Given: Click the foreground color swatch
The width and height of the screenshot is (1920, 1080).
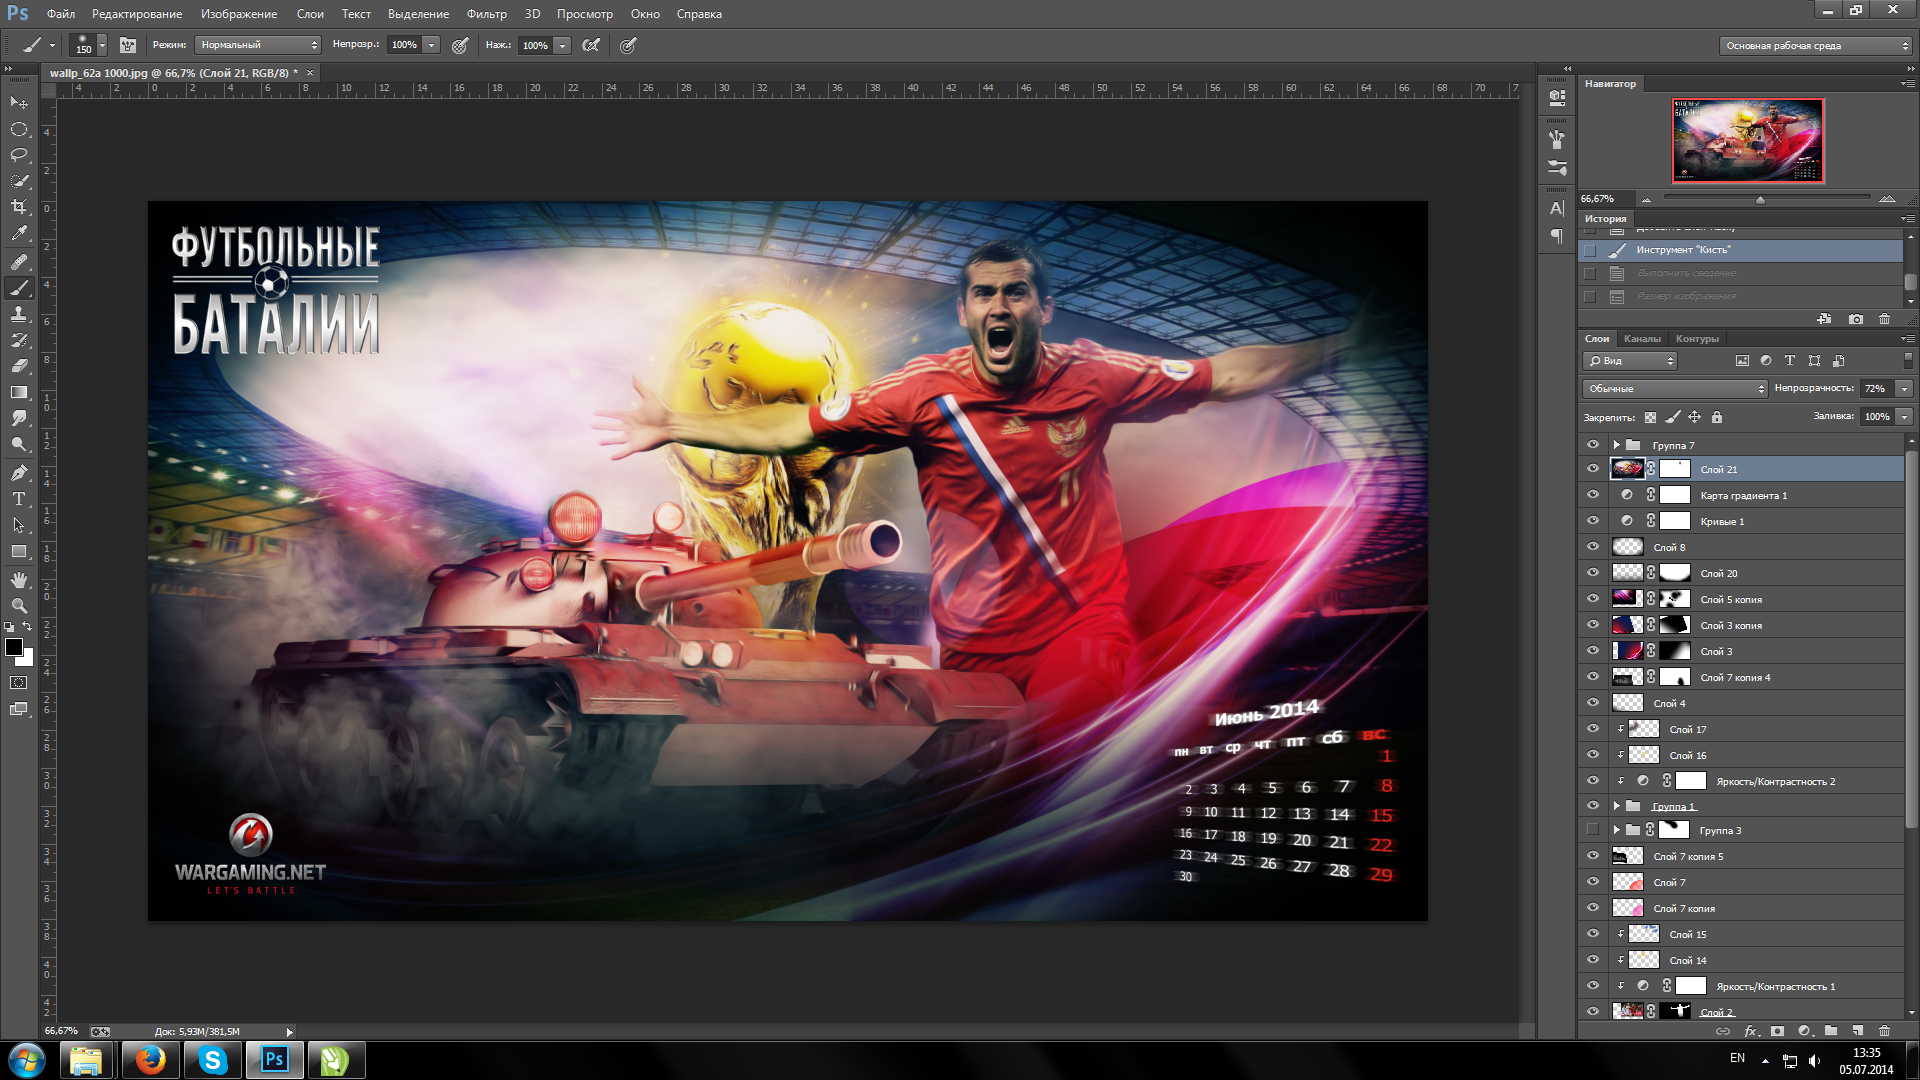Looking at the screenshot, I should click(x=14, y=647).
